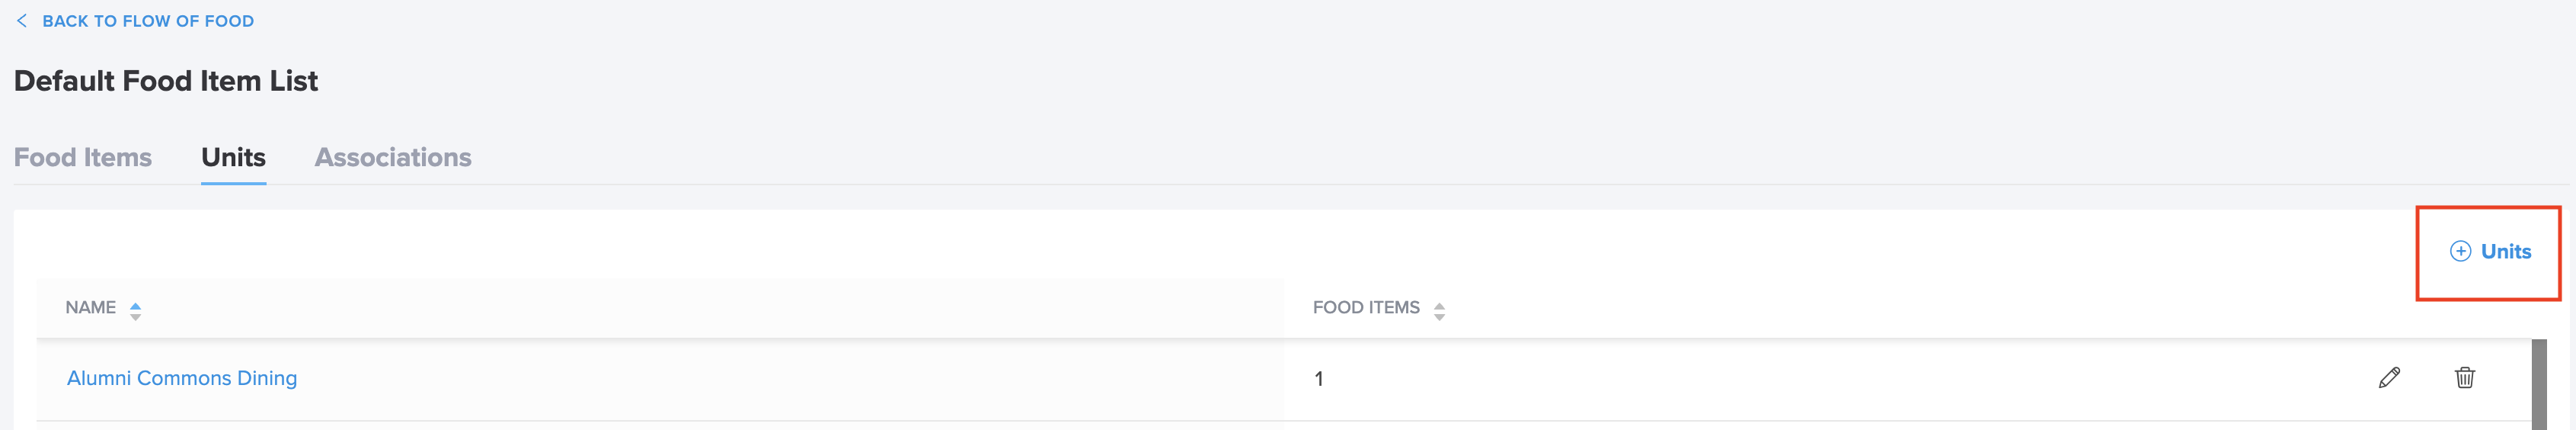
Task: Select the Units tab
Action: pos(233,157)
